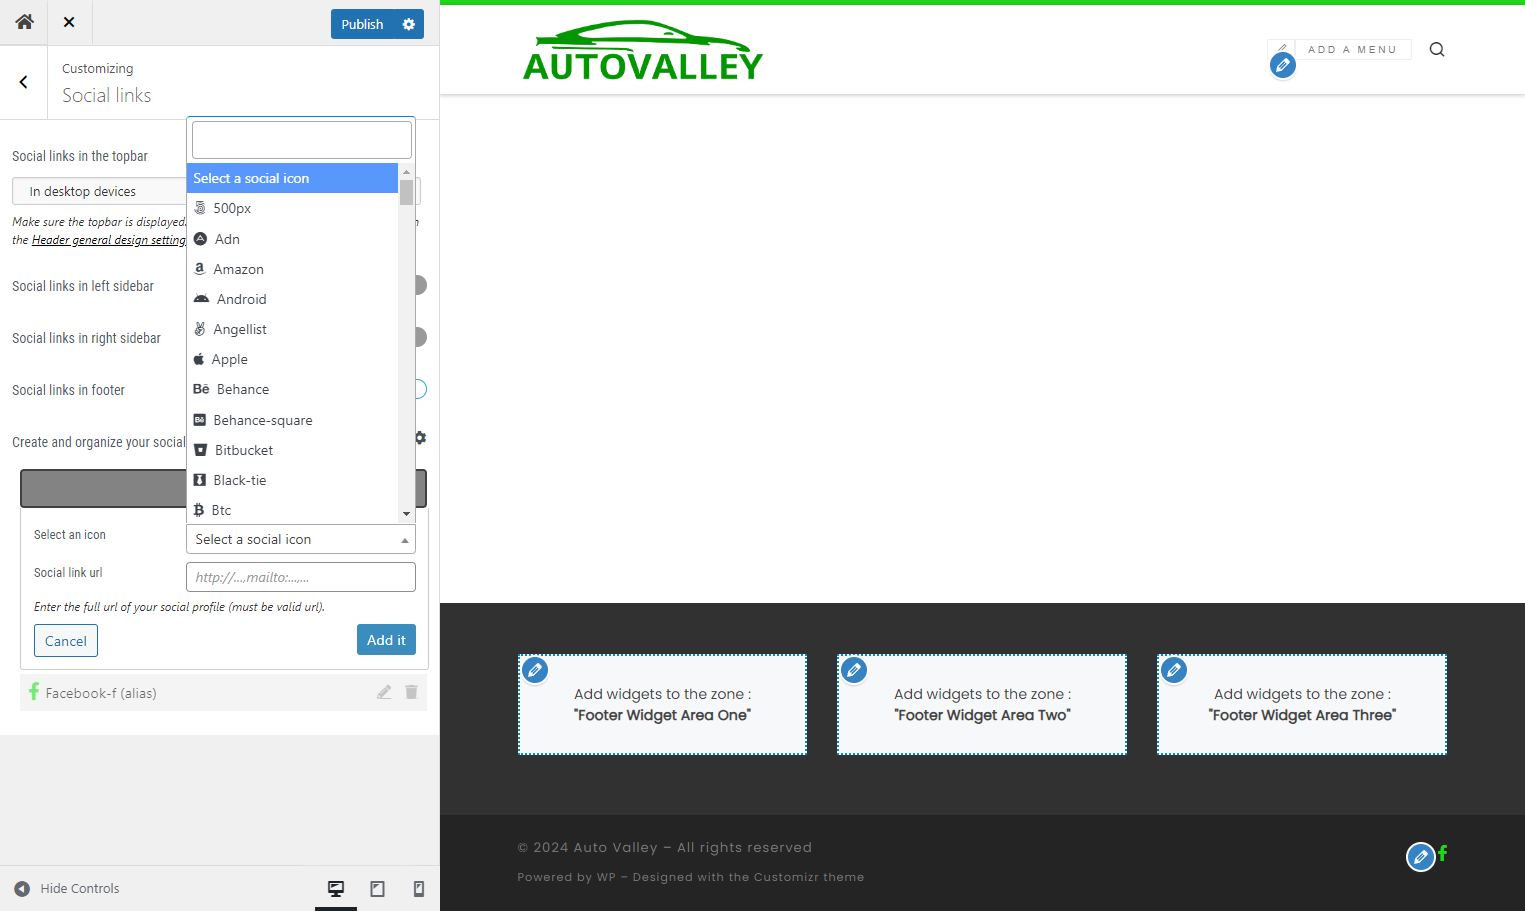The width and height of the screenshot is (1525, 911).
Task: Toggle Social links in left sidebar switch
Action: 421,286
